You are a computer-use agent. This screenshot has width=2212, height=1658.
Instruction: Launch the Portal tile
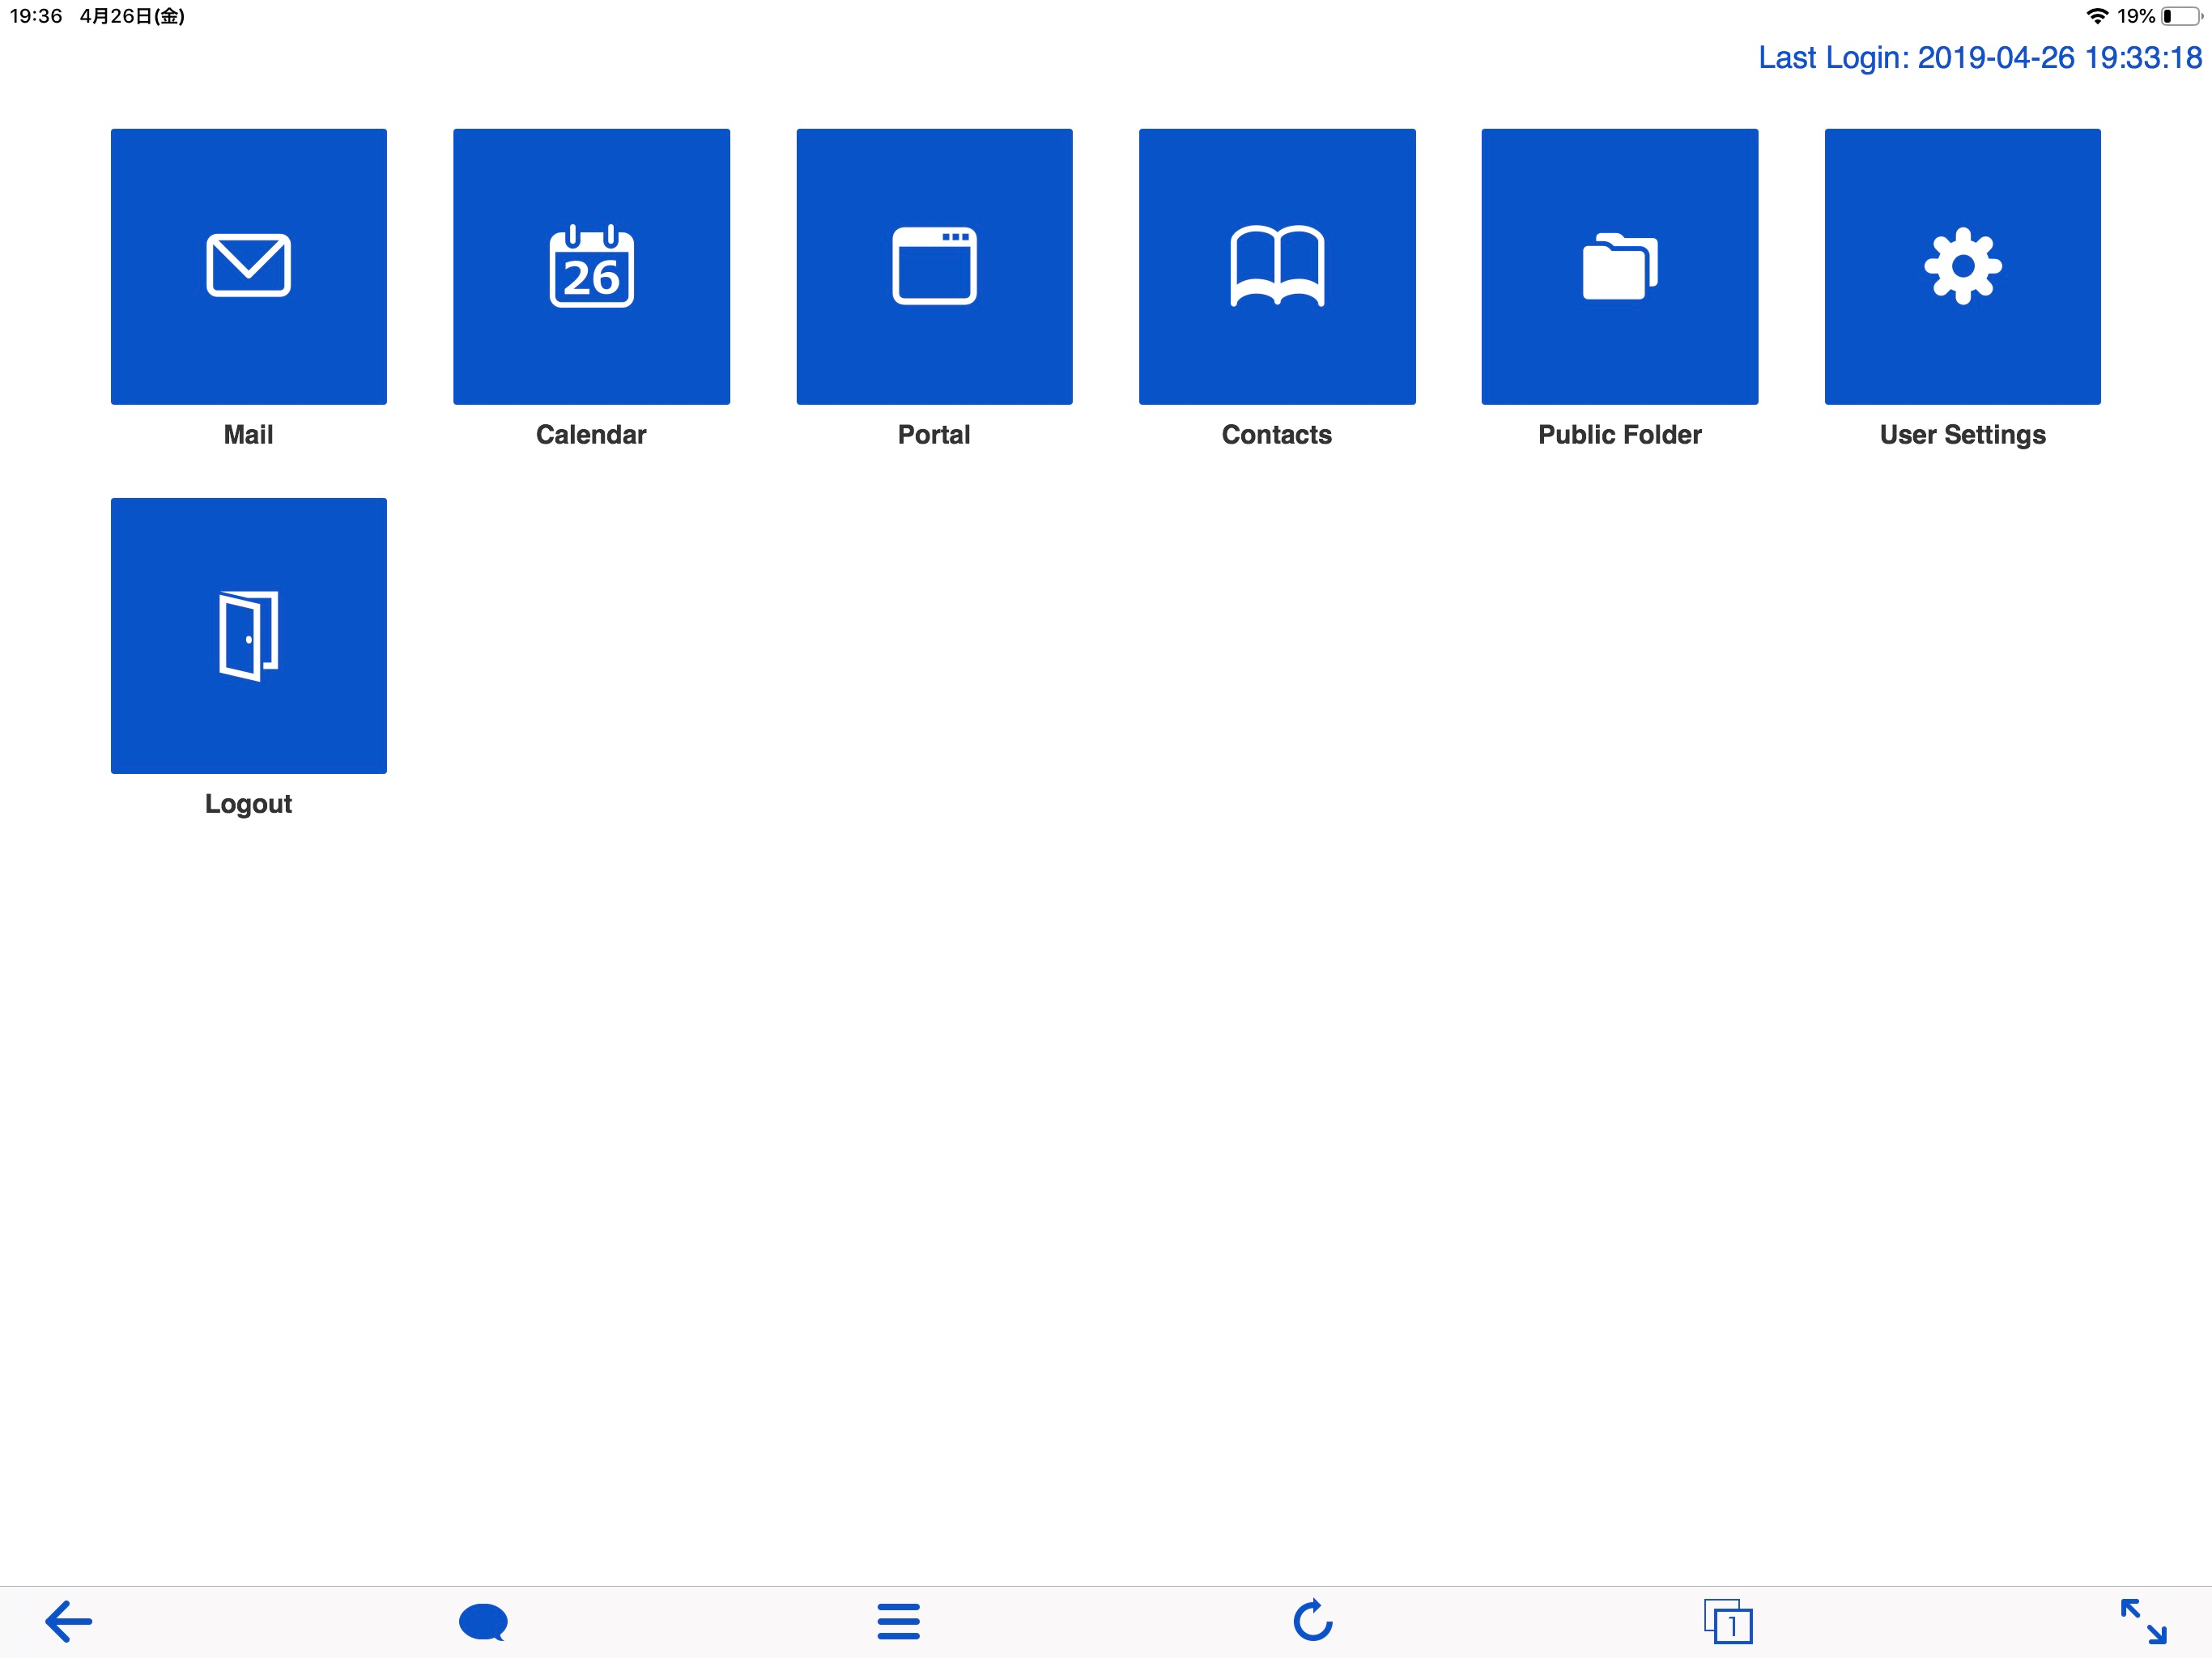934,266
